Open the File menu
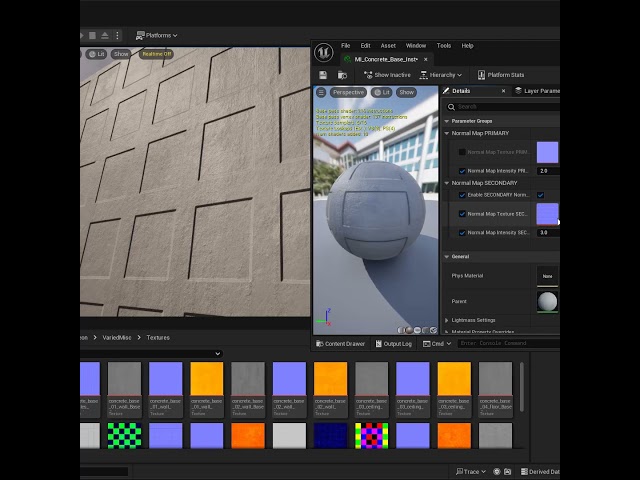The width and height of the screenshot is (640, 480). tap(345, 46)
